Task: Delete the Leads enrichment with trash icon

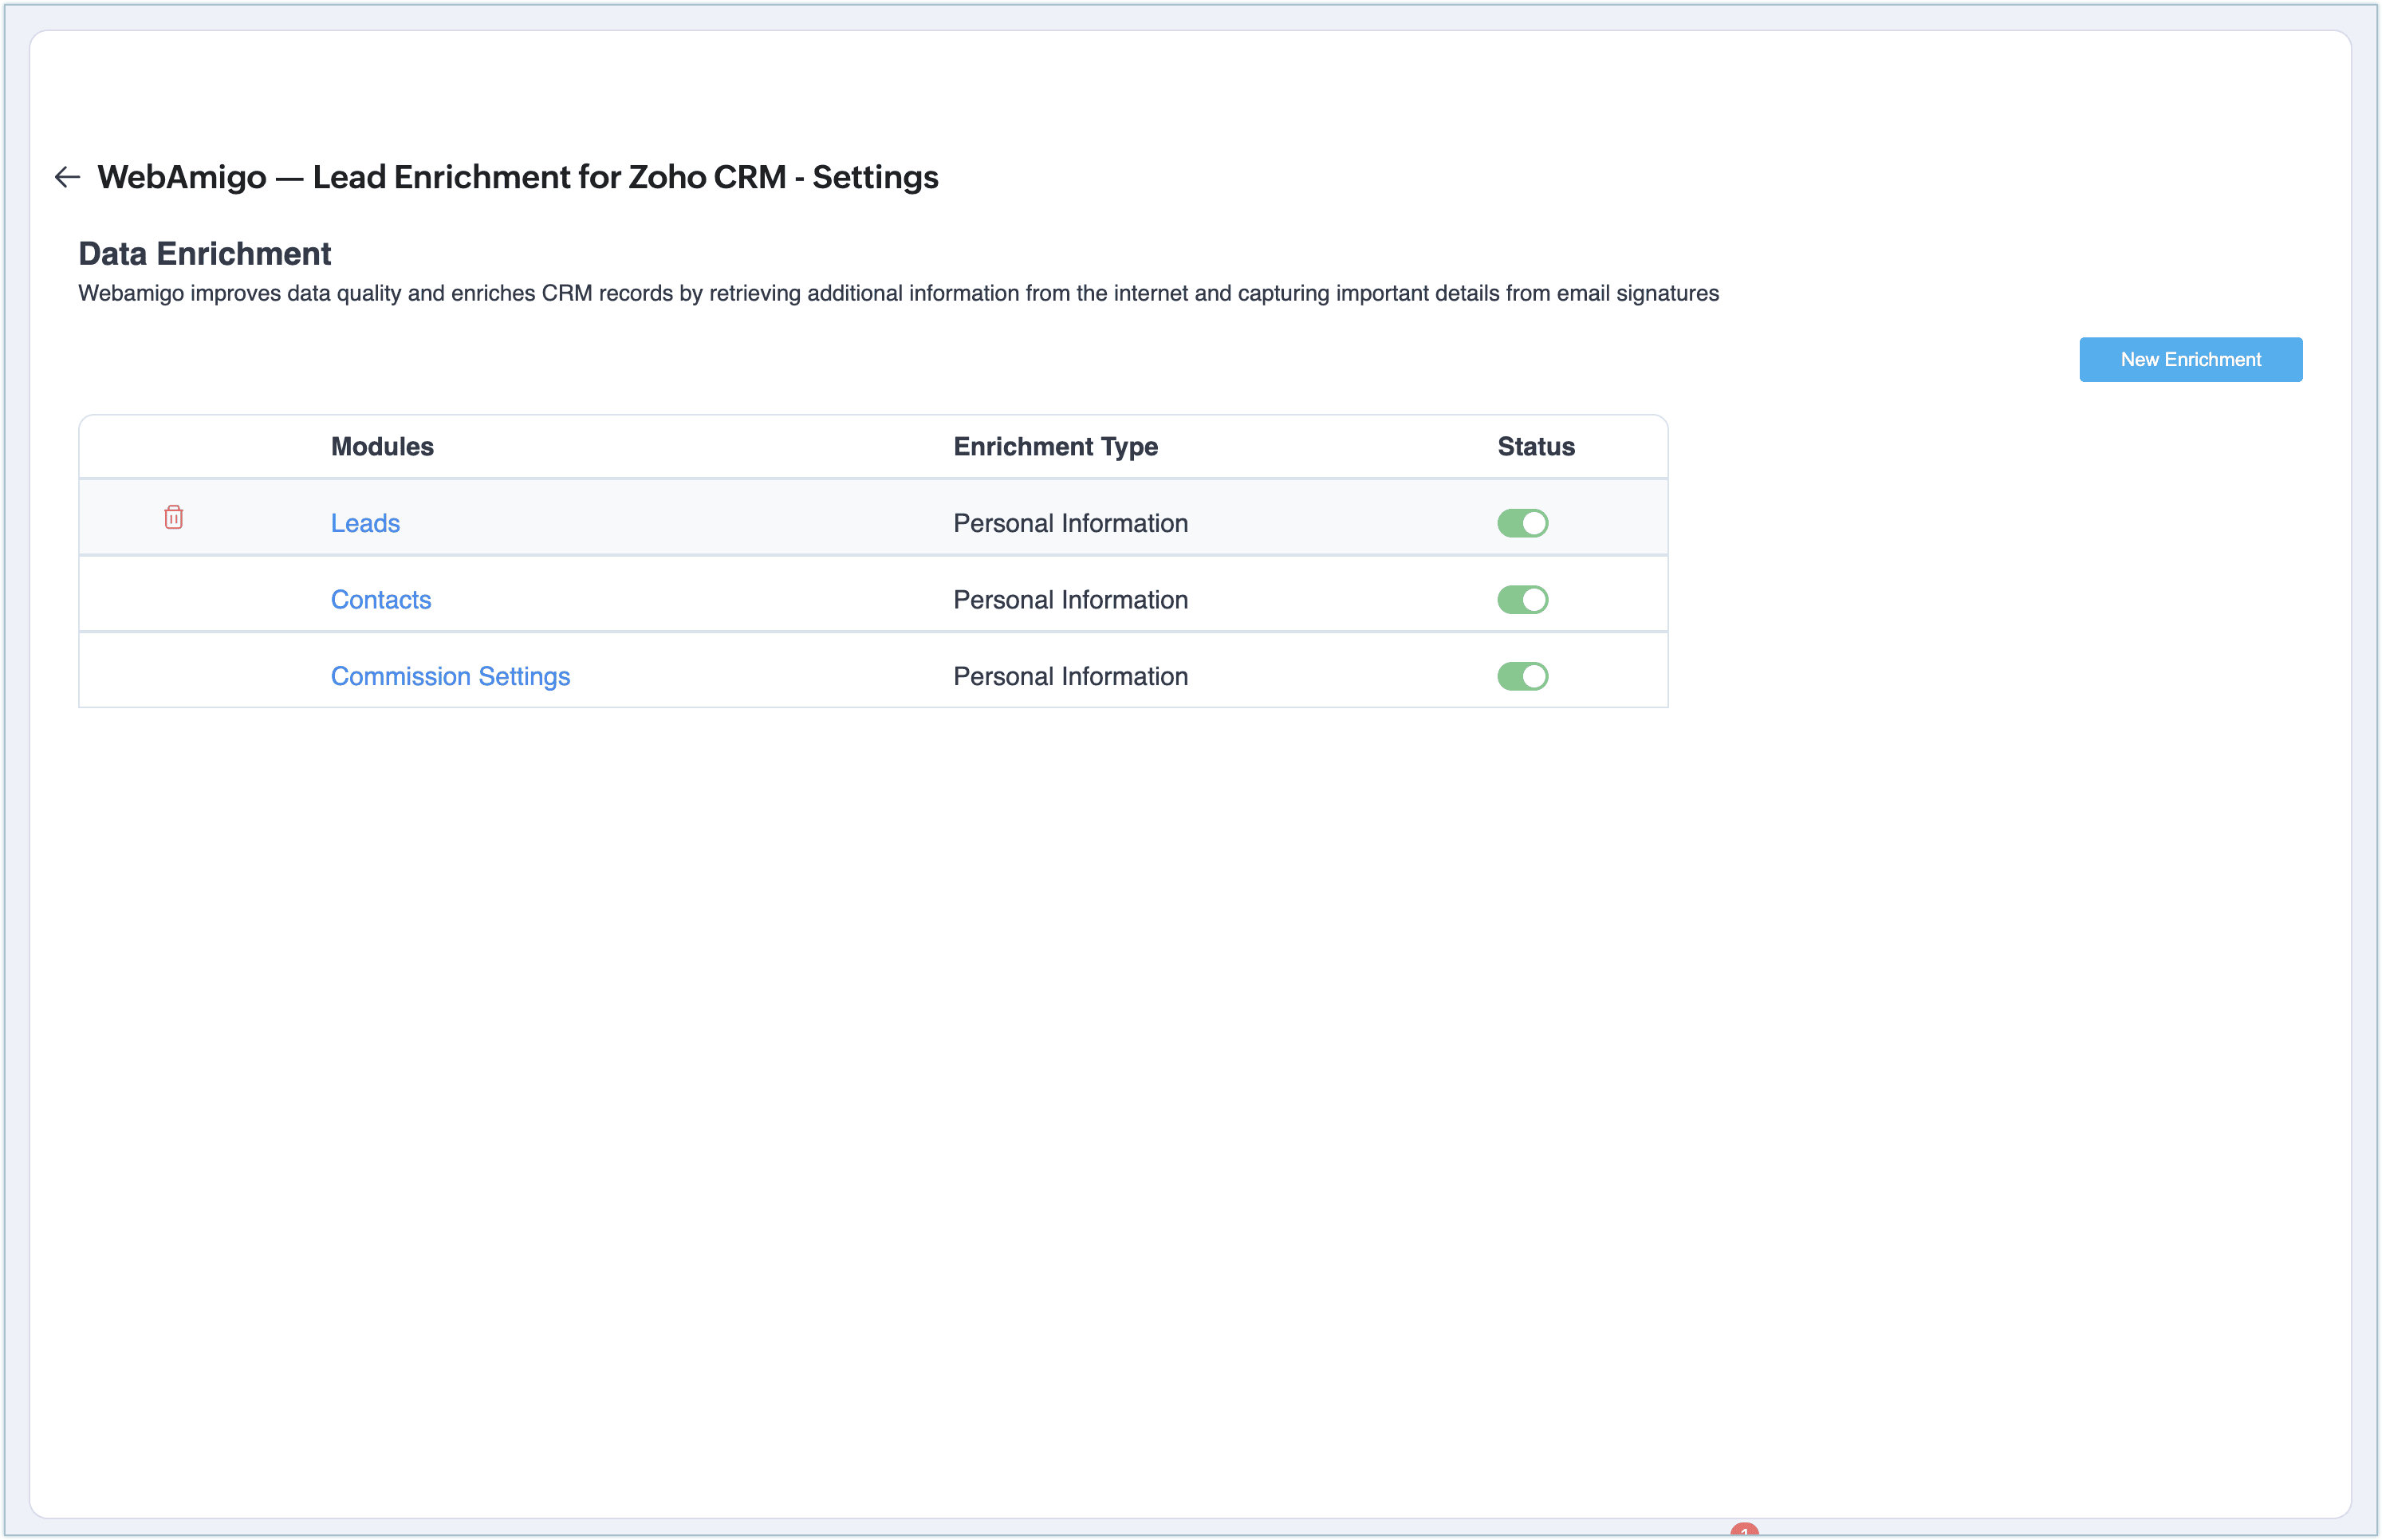Action: click(x=173, y=518)
